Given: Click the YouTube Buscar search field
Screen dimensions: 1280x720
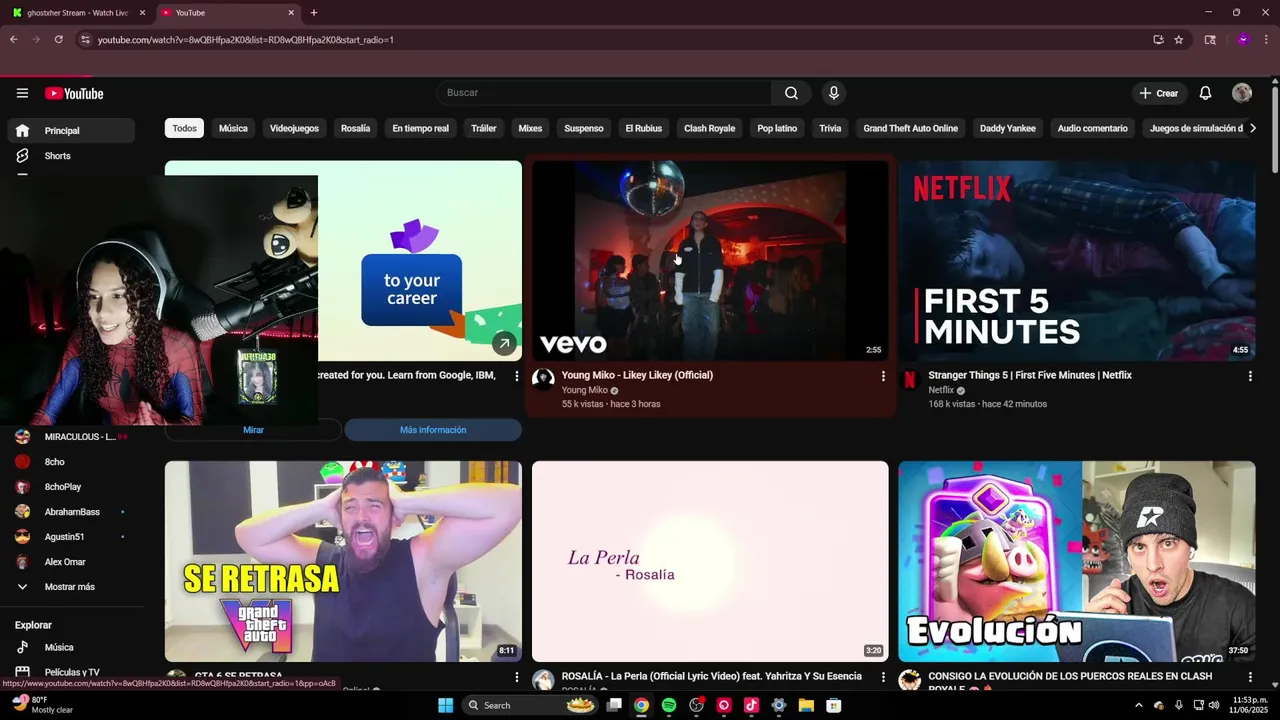Looking at the screenshot, I should (603, 93).
